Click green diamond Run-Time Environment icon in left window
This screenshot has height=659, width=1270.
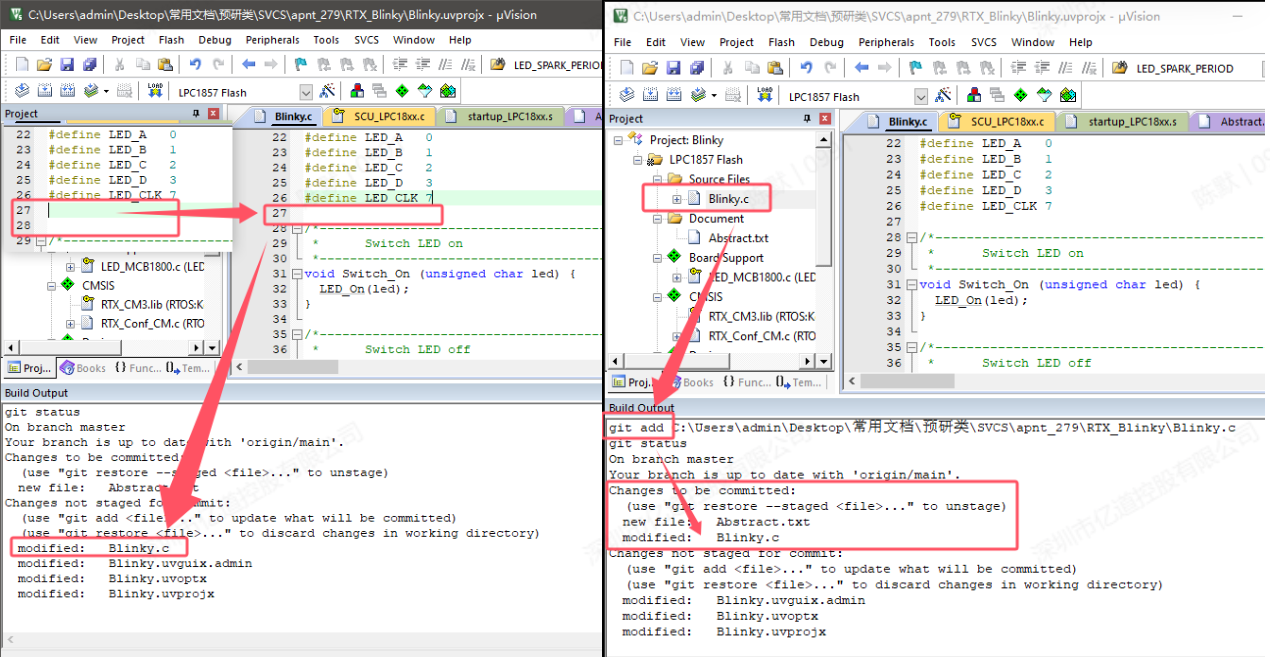(x=402, y=91)
